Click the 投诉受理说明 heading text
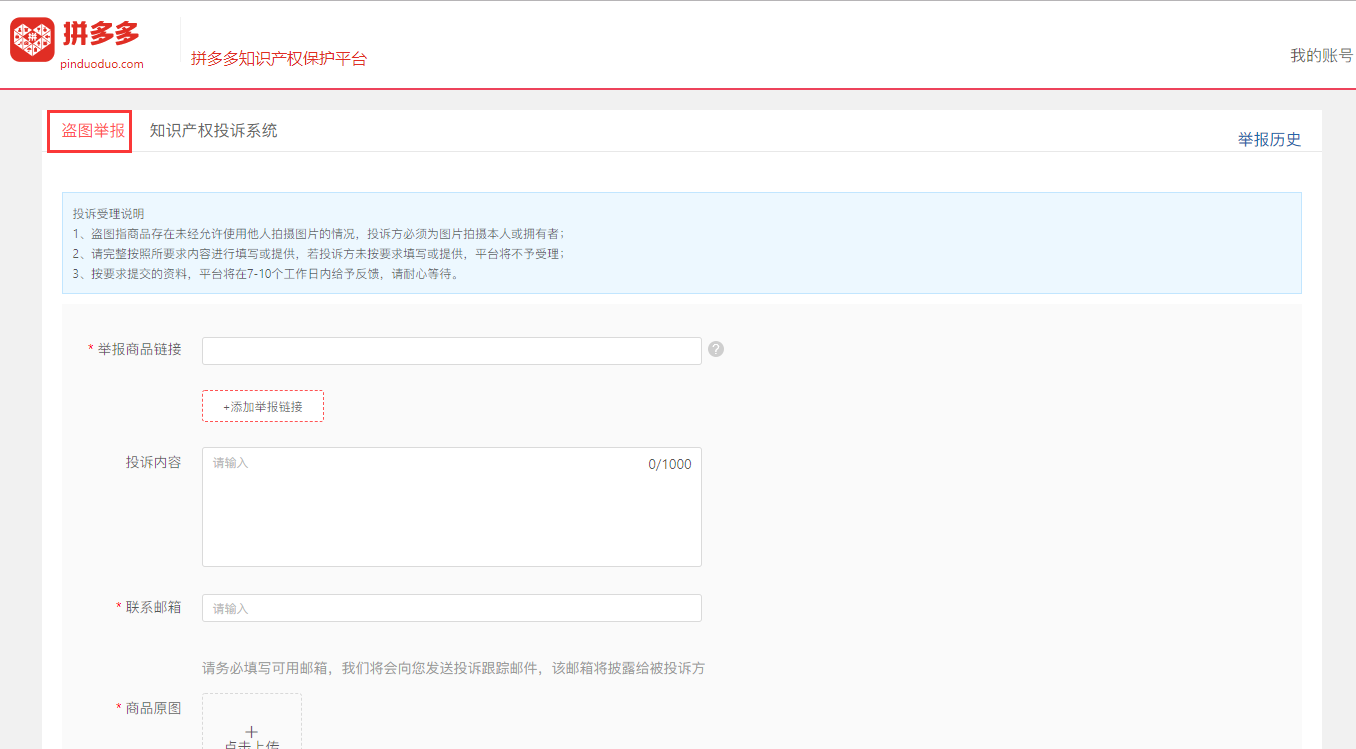 (108, 214)
